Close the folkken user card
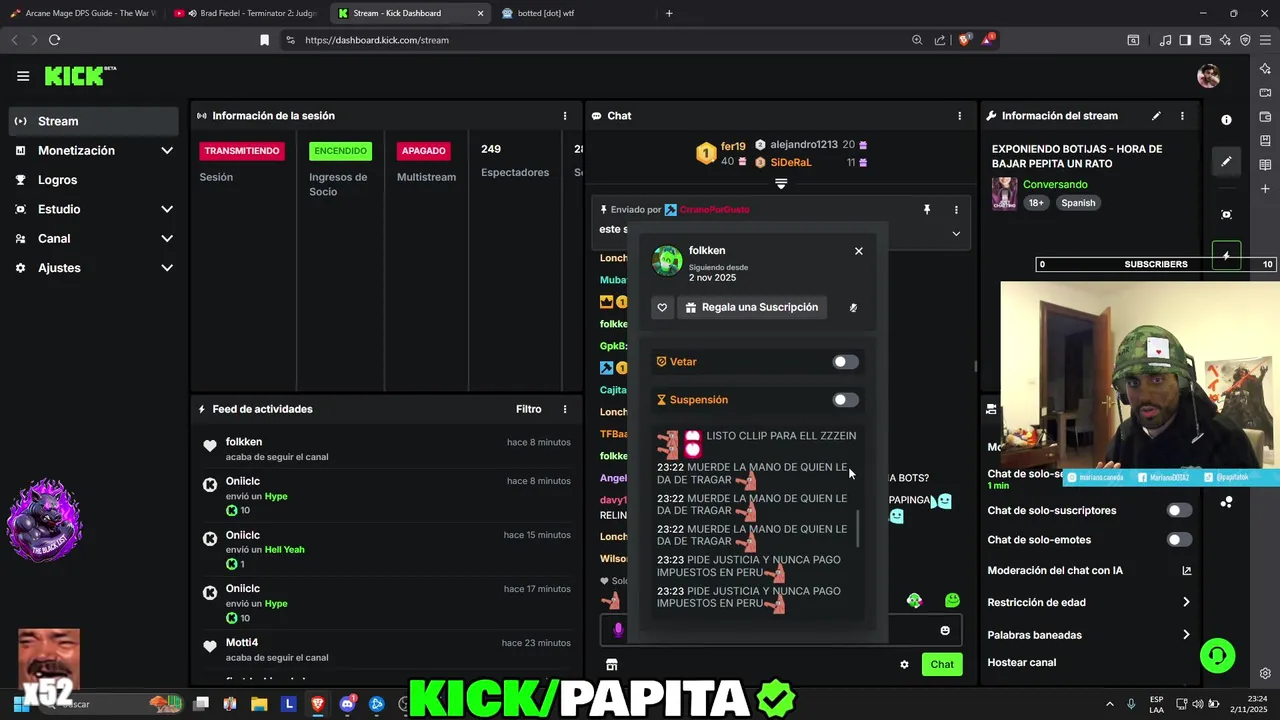Viewport: 1280px width, 720px height. coord(859,251)
